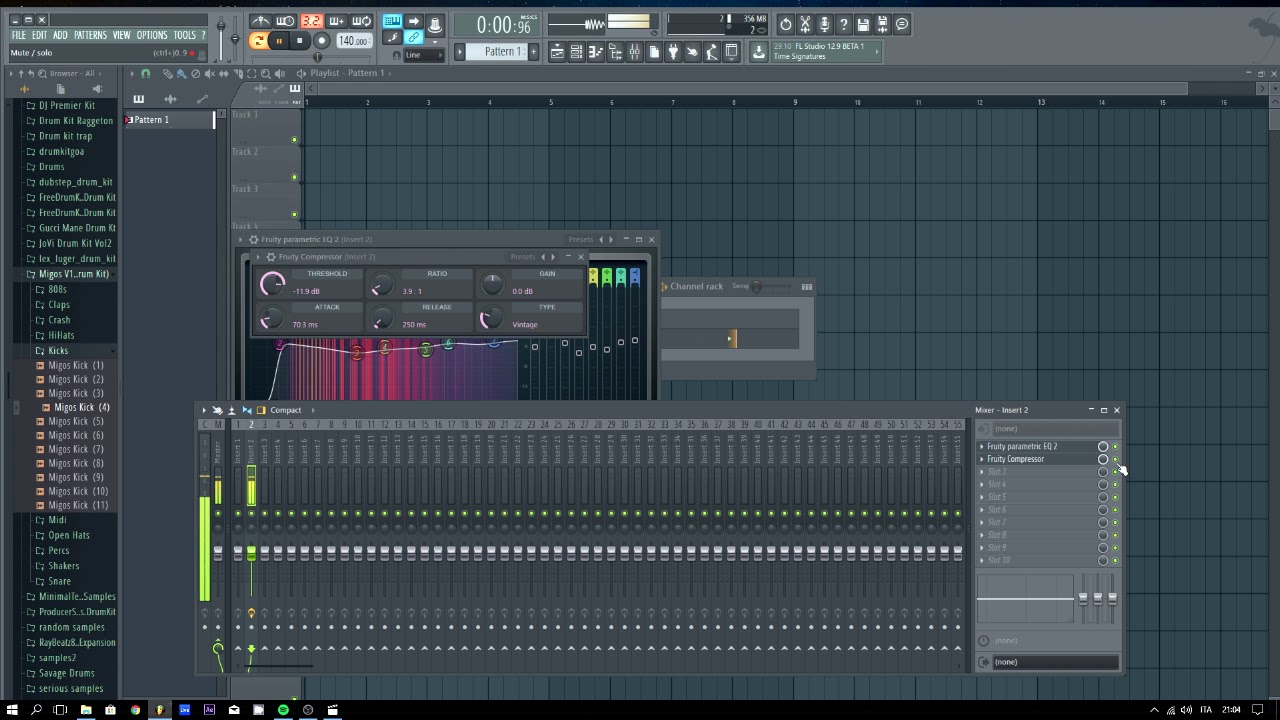Click the one-click audio recording microphone icon
Viewport: 1280px width, 720px height.
click(x=824, y=24)
